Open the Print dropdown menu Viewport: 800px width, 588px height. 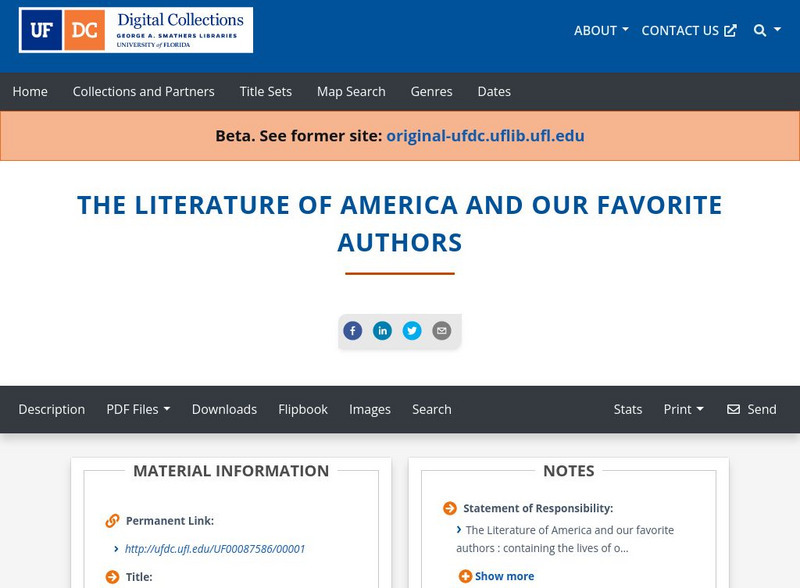tap(683, 409)
